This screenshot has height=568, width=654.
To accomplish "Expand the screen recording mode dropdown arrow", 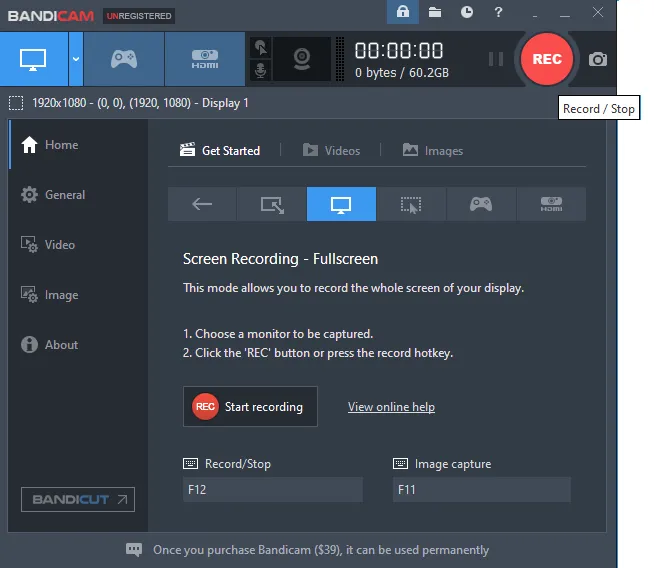I will (76, 59).
